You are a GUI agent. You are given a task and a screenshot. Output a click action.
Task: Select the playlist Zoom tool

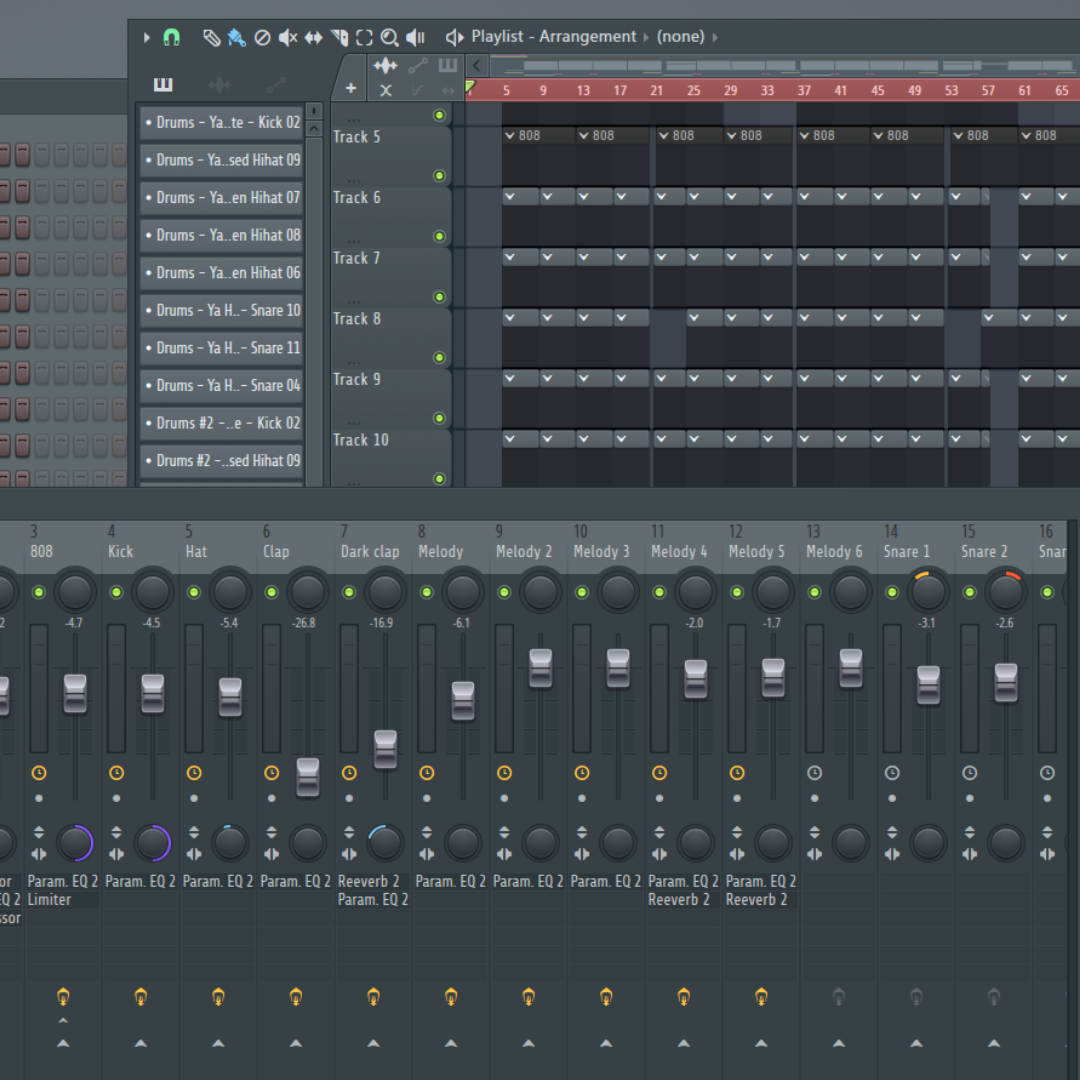coord(389,37)
